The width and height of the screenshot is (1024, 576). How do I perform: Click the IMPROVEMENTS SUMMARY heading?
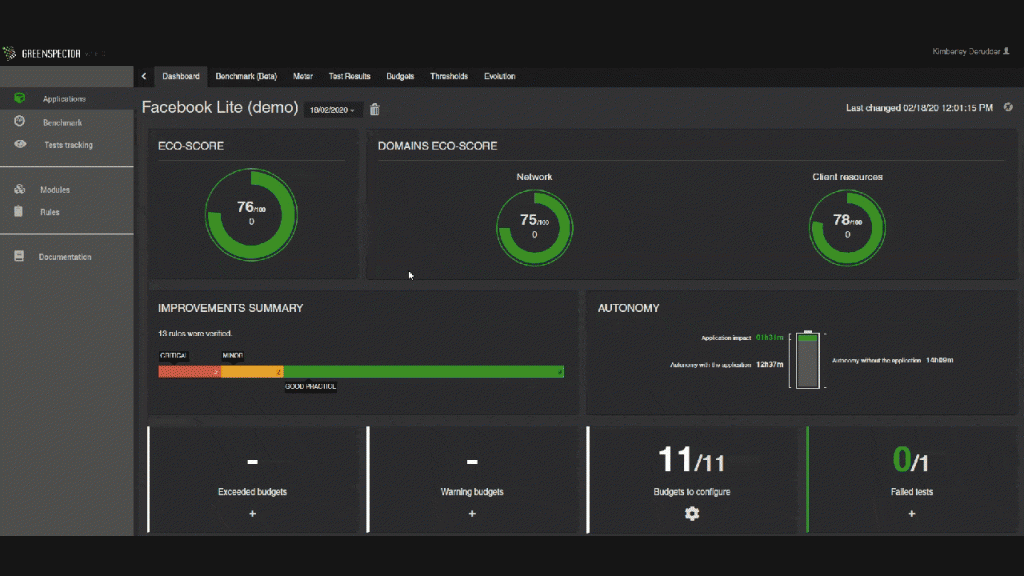click(231, 308)
